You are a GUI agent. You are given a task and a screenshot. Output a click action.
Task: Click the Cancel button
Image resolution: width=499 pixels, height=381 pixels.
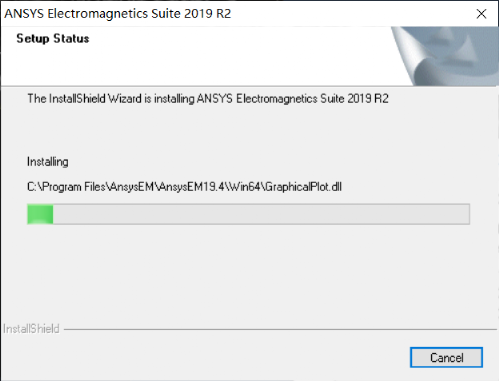click(446, 357)
